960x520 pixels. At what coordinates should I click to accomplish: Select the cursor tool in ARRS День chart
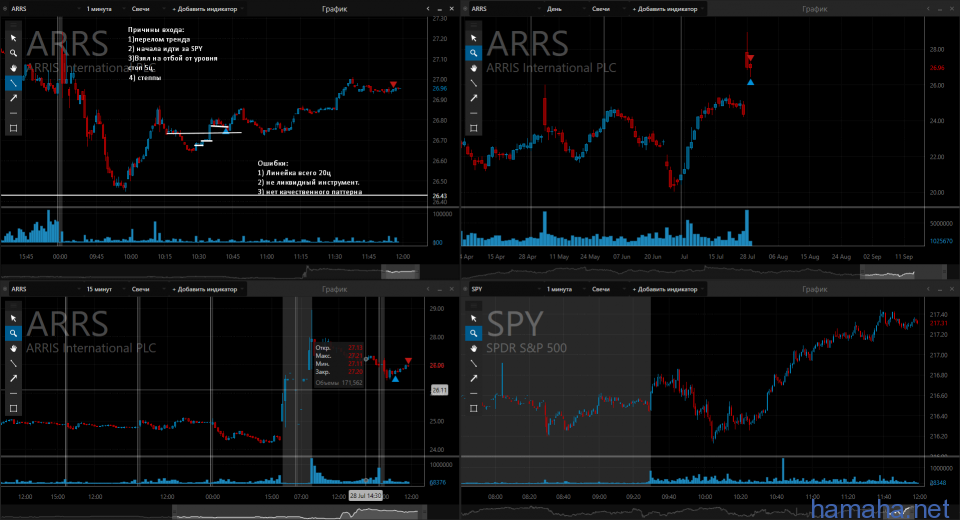(473, 38)
